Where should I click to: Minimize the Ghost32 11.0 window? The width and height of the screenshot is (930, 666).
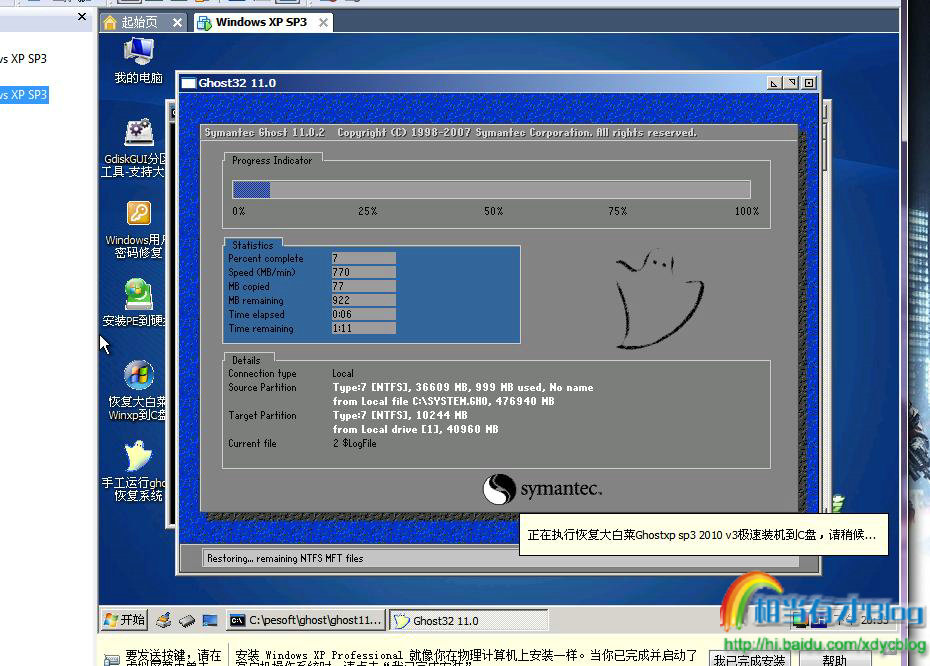coord(773,83)
